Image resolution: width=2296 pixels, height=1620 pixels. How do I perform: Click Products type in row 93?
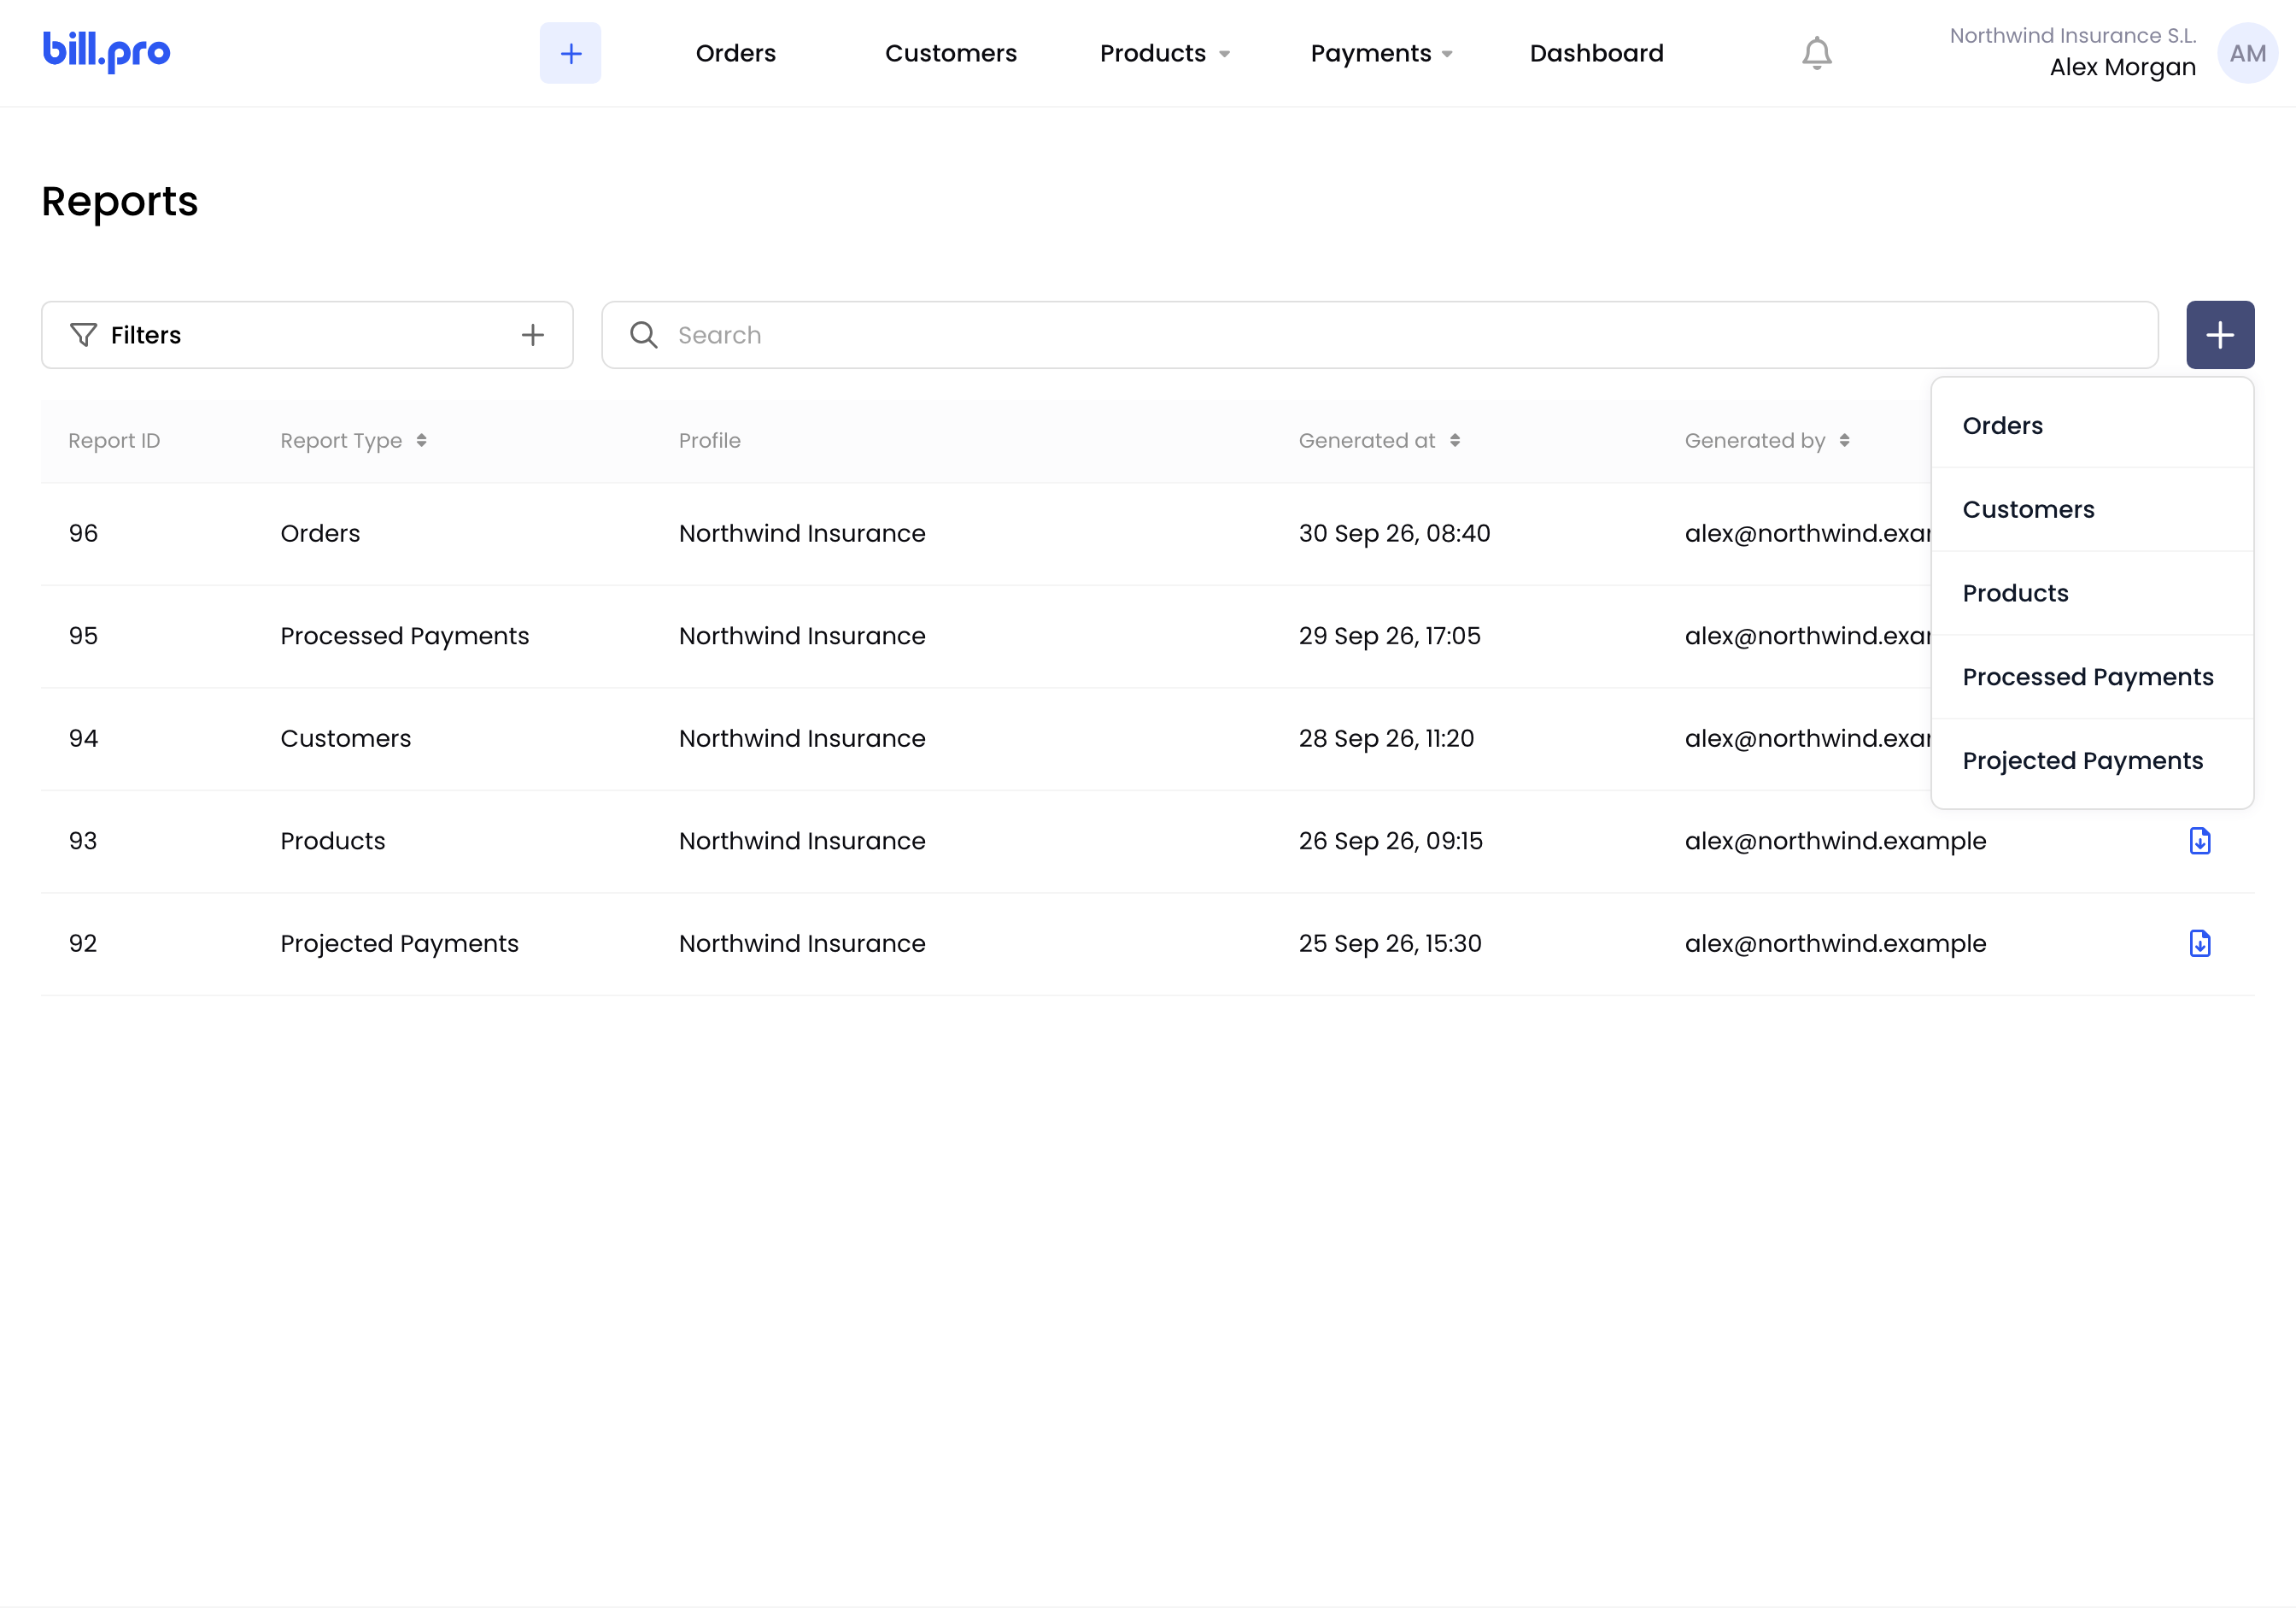[332, 841]
